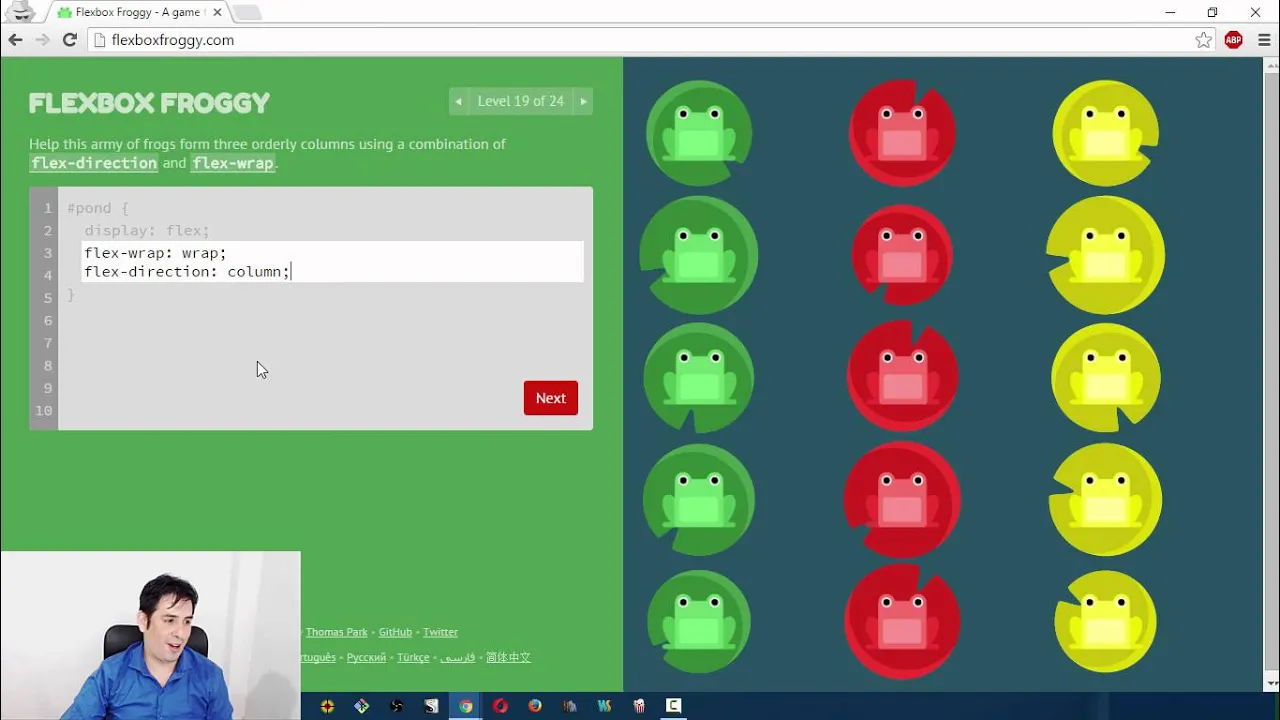Open the colorful diamond app in taskbar
This screenshot has width=1280, height=720.
click(361, 706)
